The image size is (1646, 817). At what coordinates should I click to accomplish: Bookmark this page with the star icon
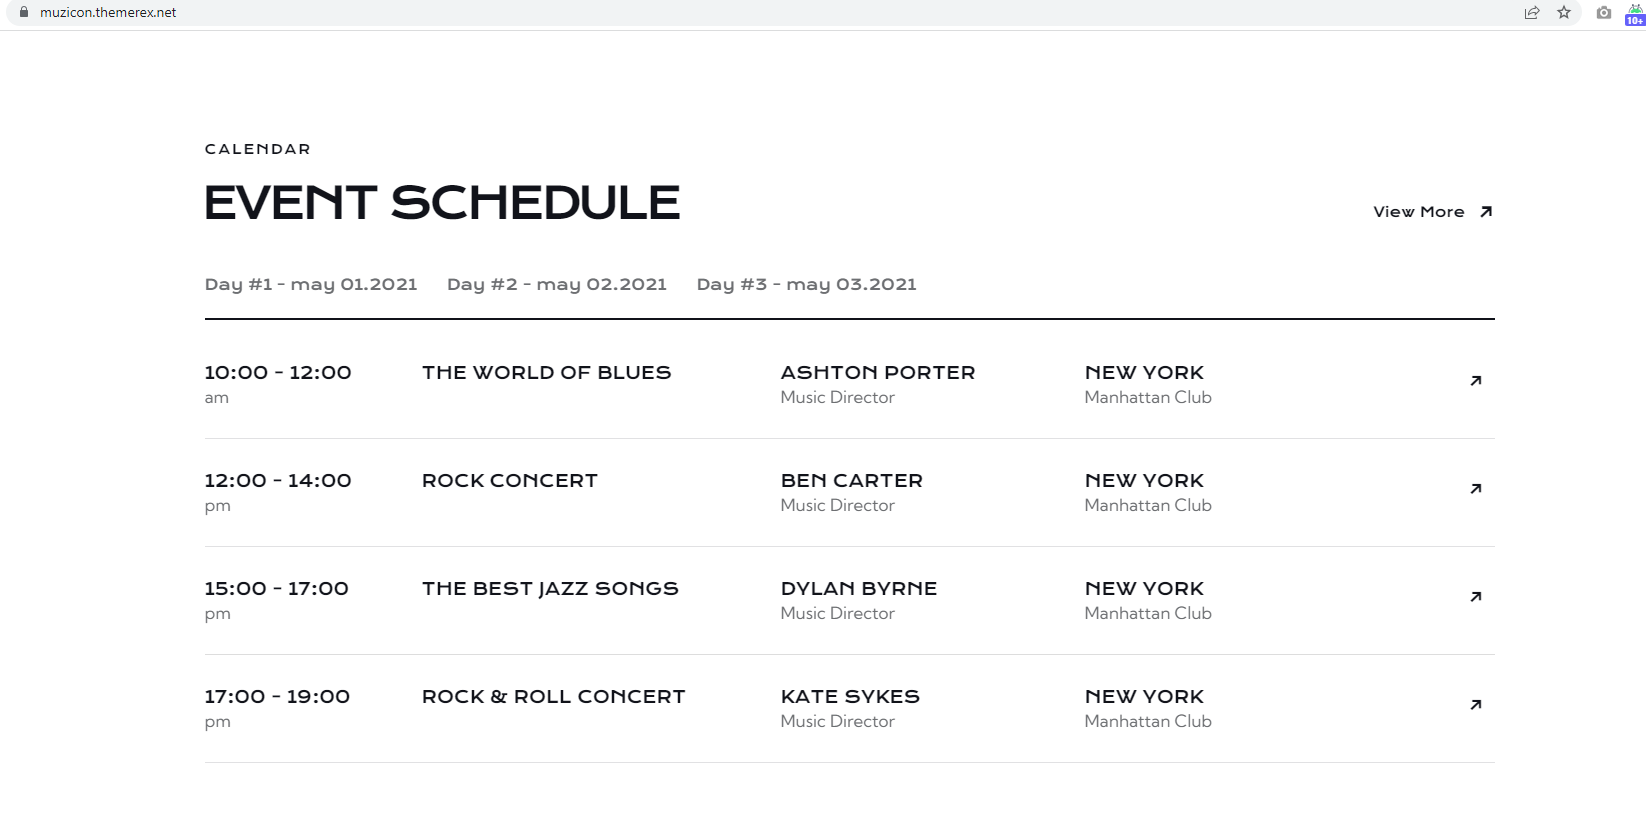(1564, 13)
